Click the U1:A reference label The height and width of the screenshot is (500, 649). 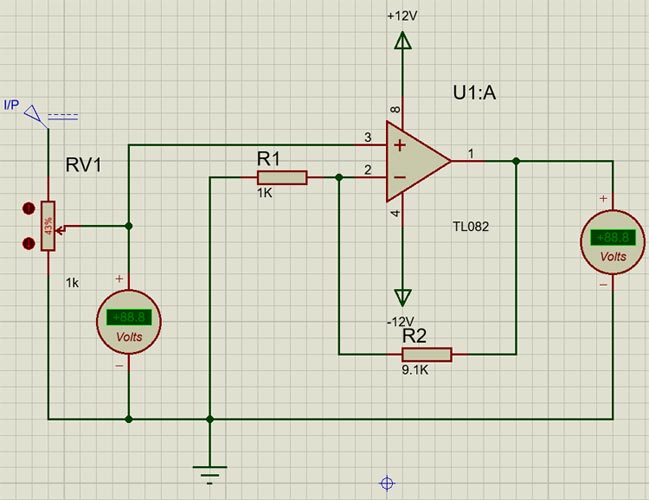(476, 94)
